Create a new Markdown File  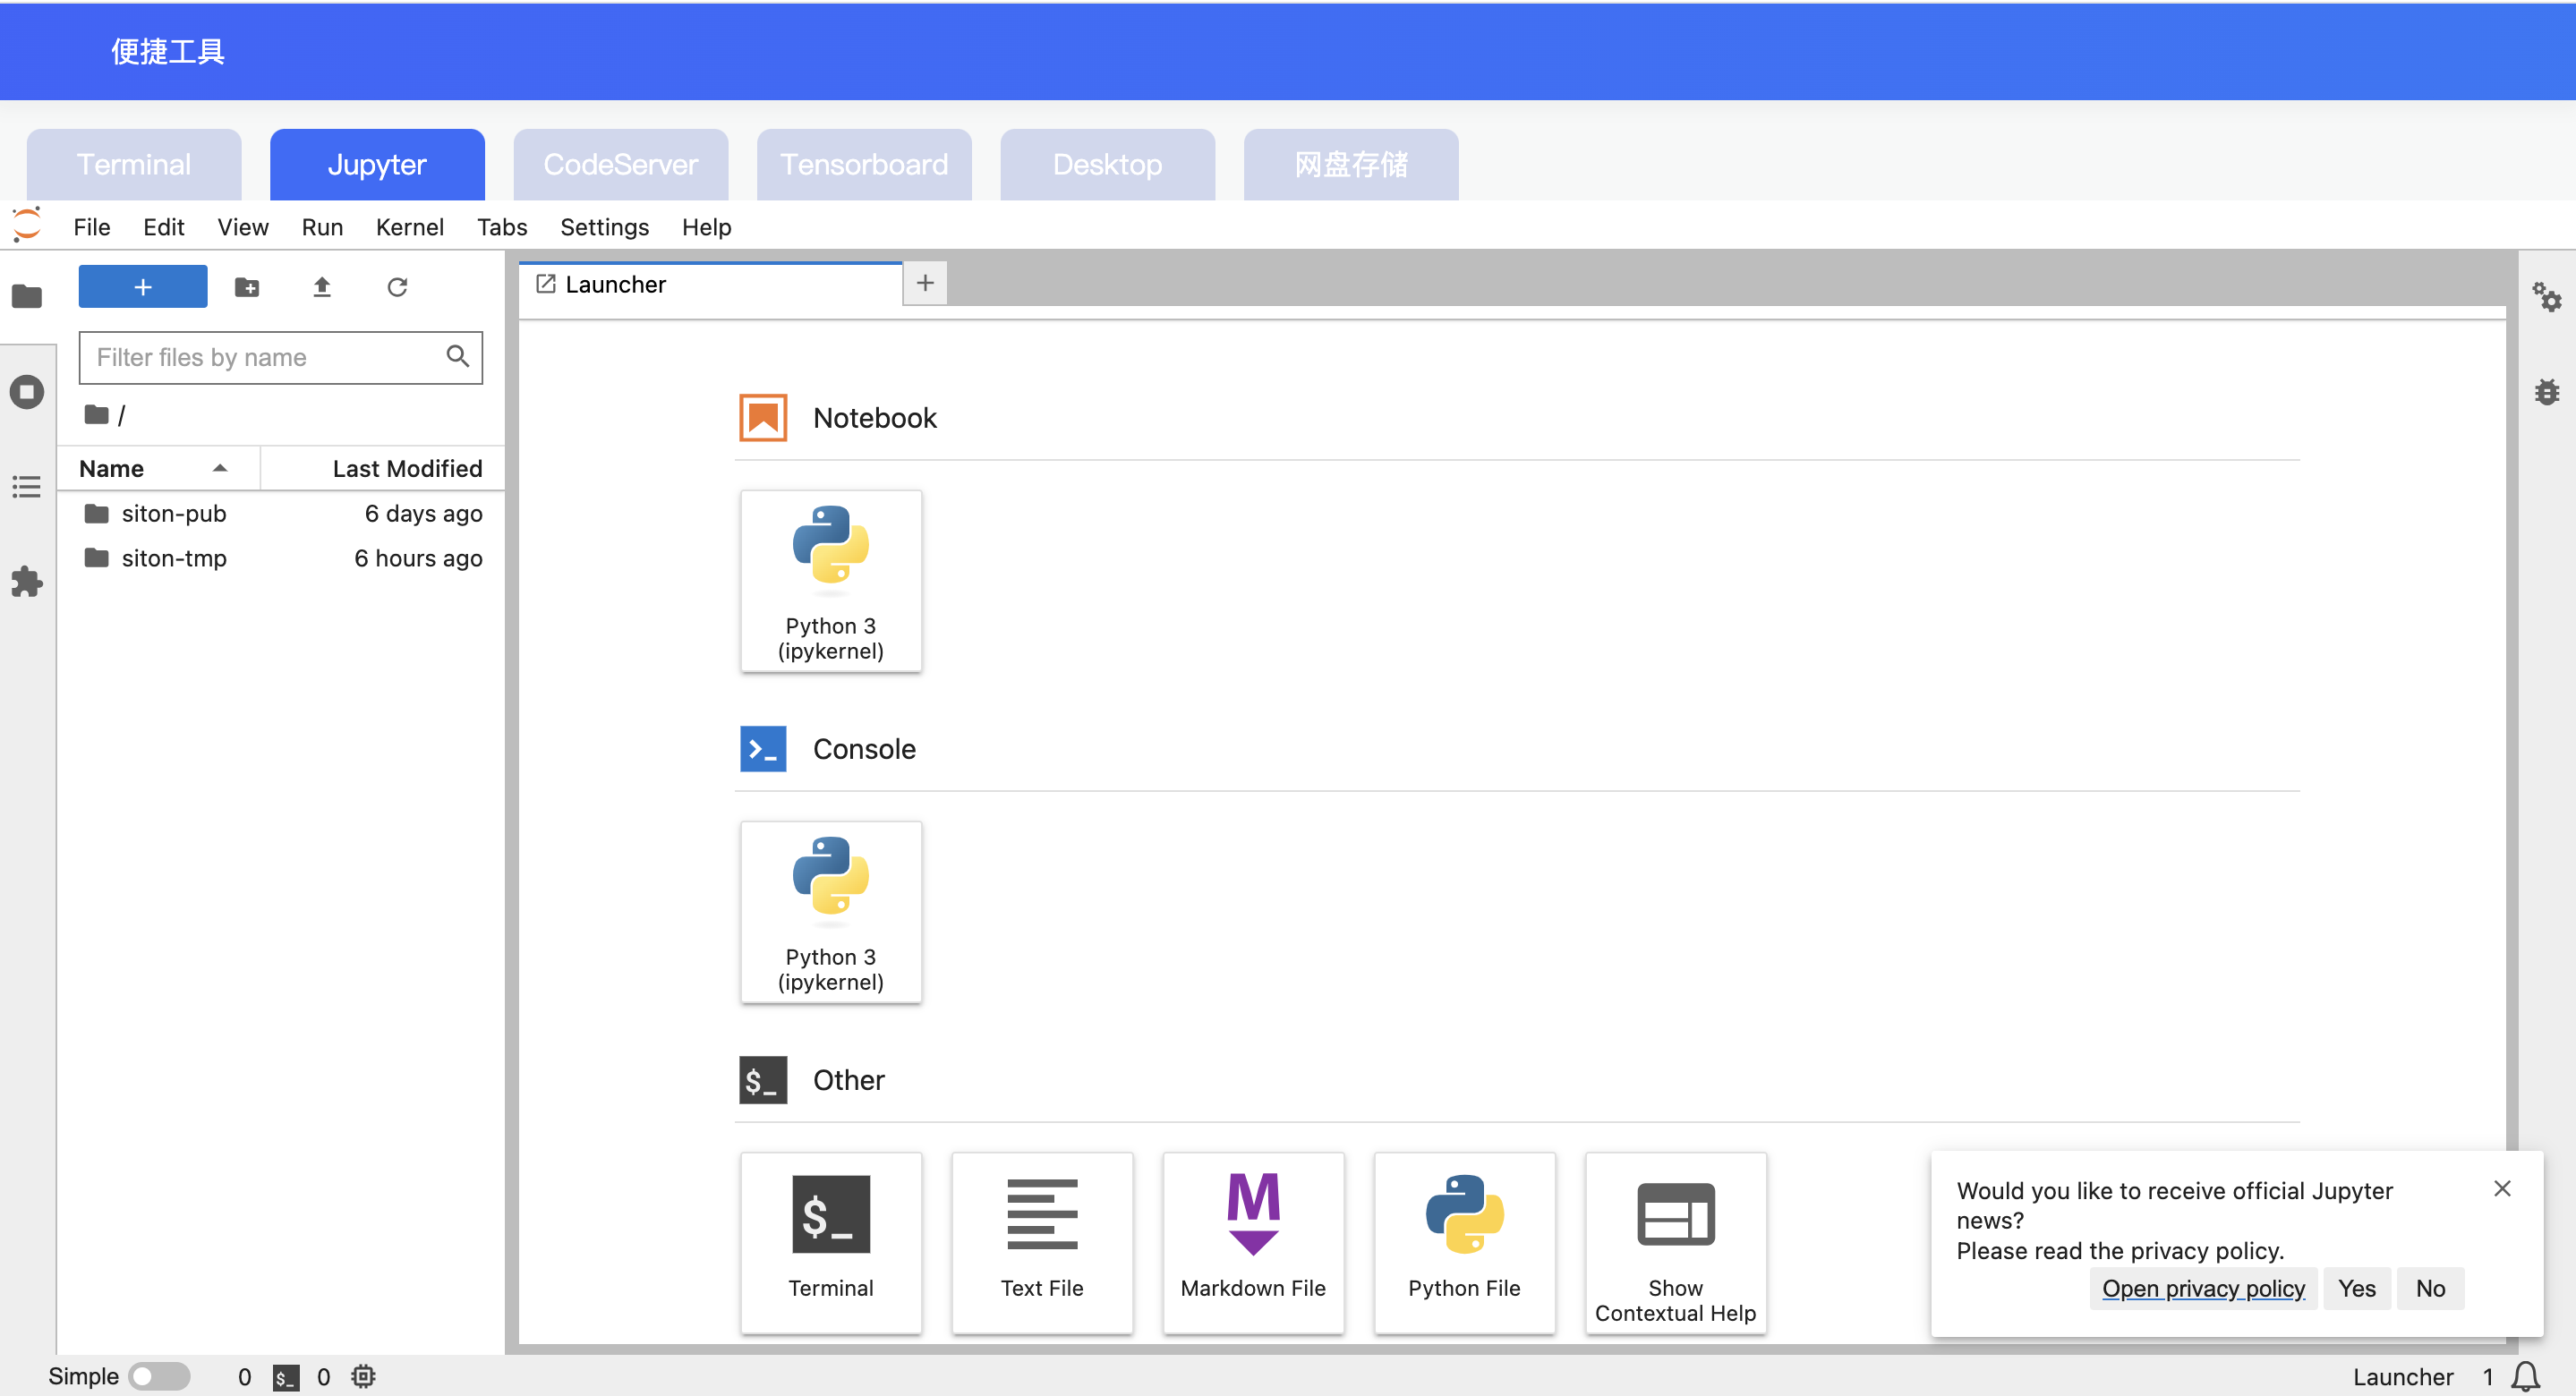pyautogui.click(x=1253, y=1243)
